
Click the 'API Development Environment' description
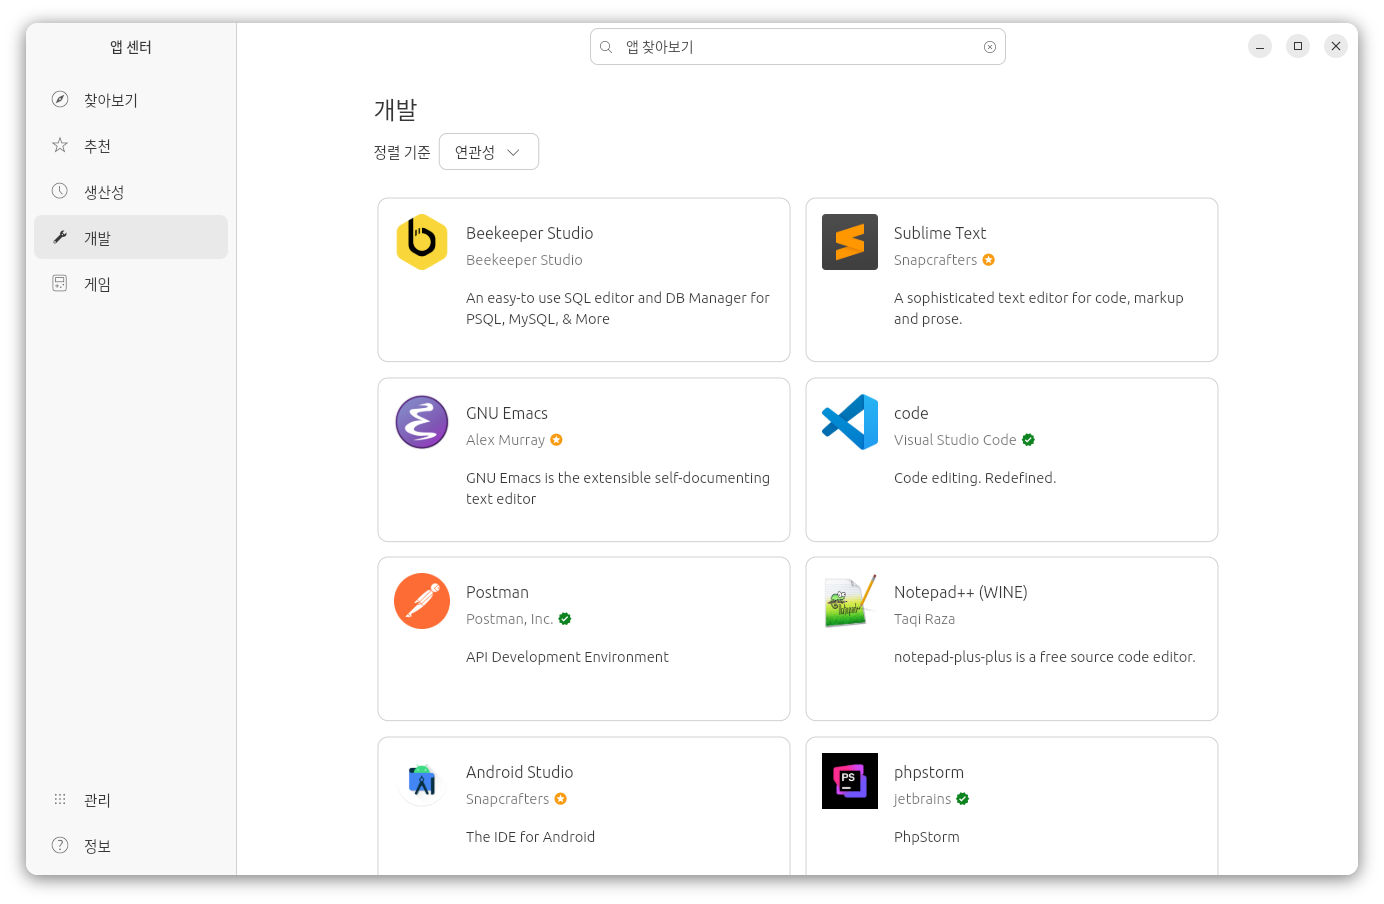567,657
